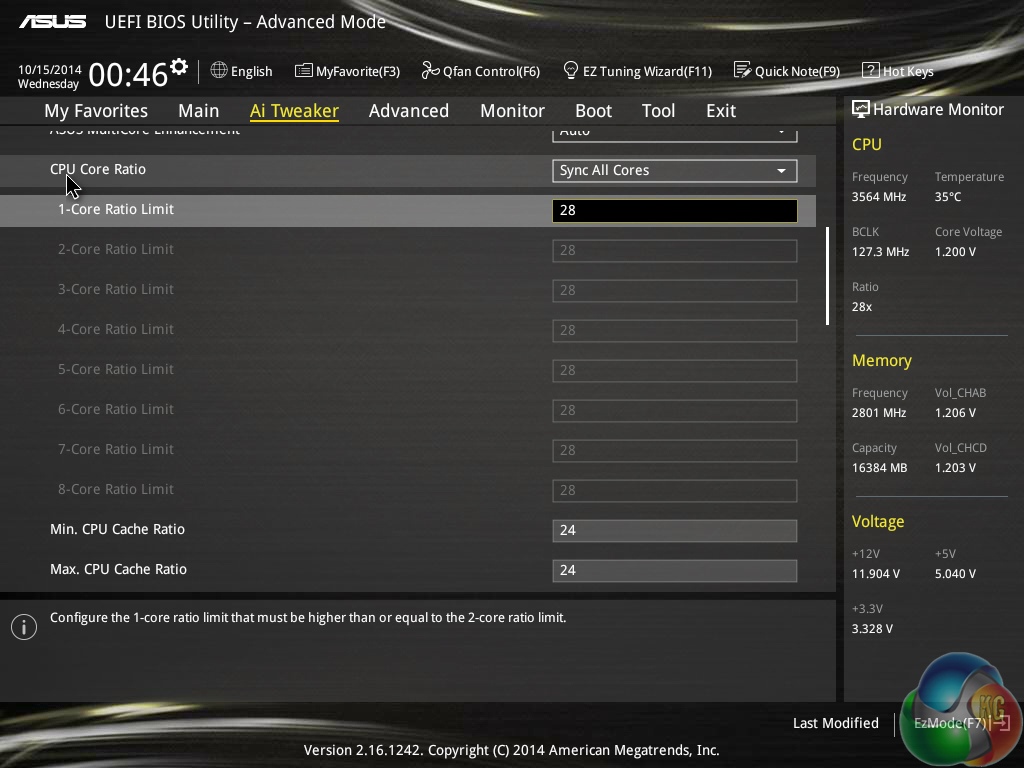Open the Tool tab

(x=658, y=111)
